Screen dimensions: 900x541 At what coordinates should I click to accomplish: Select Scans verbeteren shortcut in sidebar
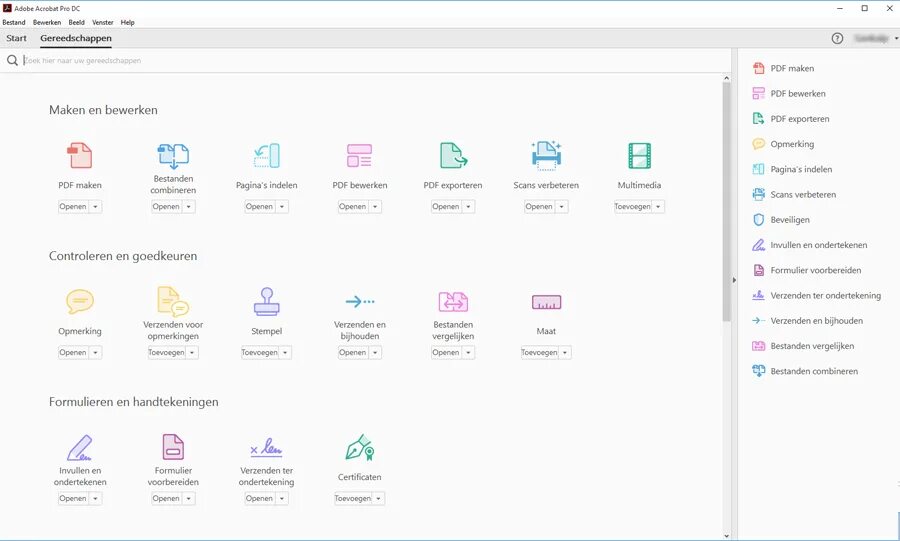794,194
